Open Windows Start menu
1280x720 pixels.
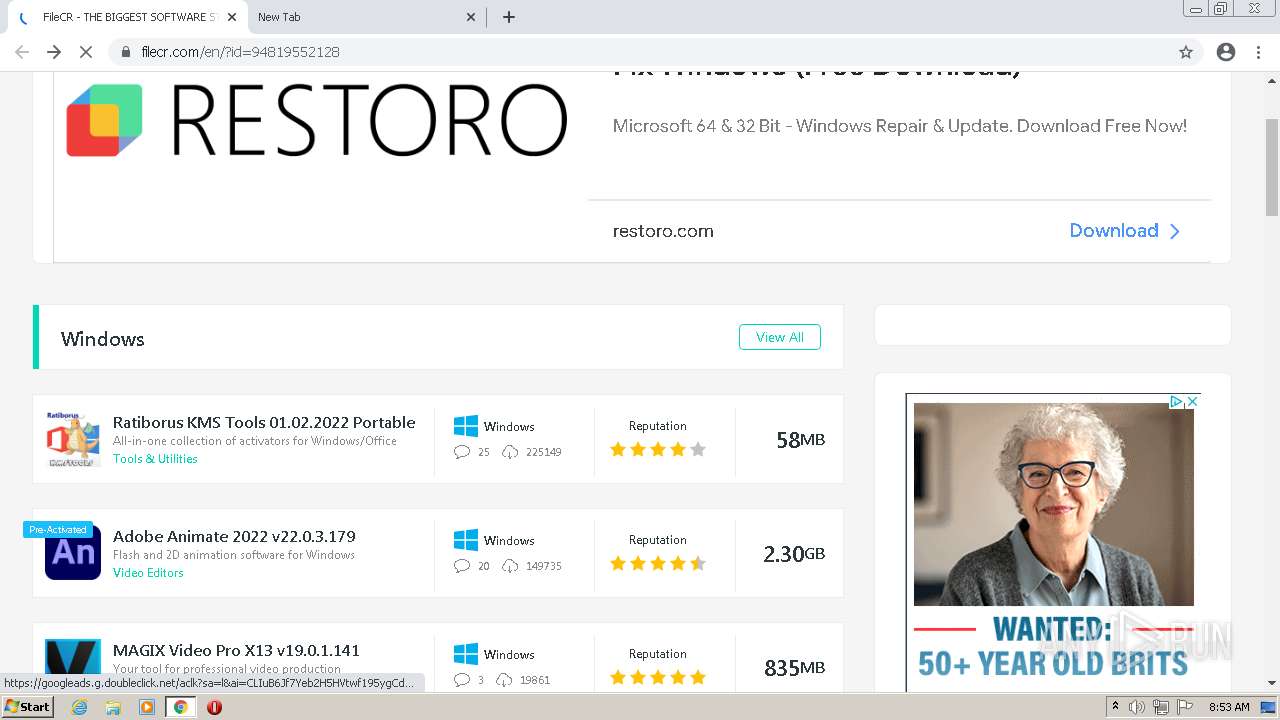pyautogui.click(x=27, y=707)
